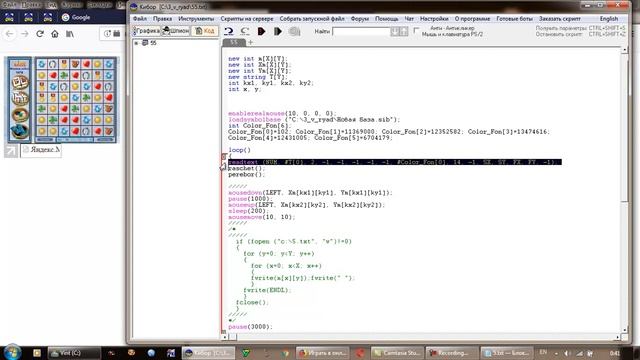This screenshot has height=360, width=640.
Task: Click the pause(3000); code line
Action: (x=250, y=327)
